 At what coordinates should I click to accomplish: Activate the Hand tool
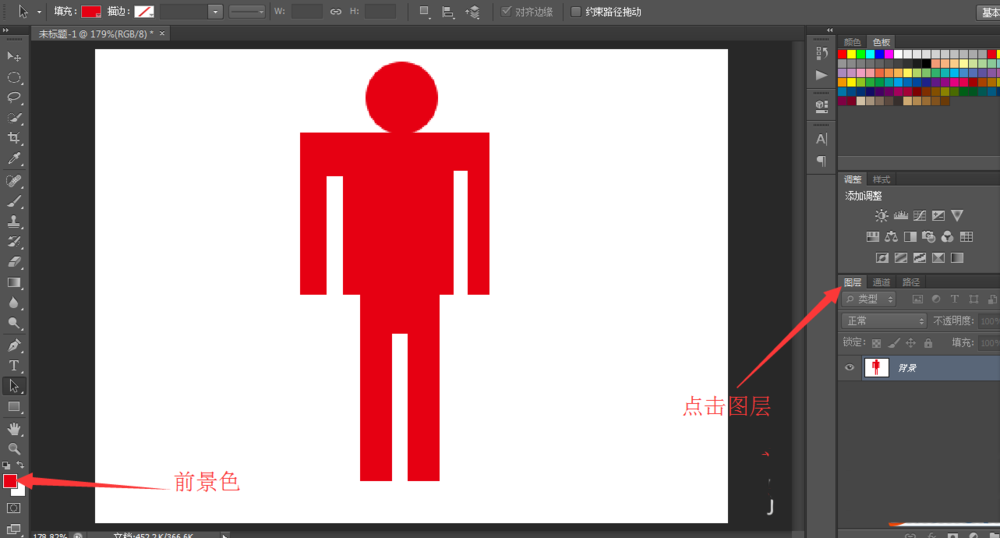[14, 428]
